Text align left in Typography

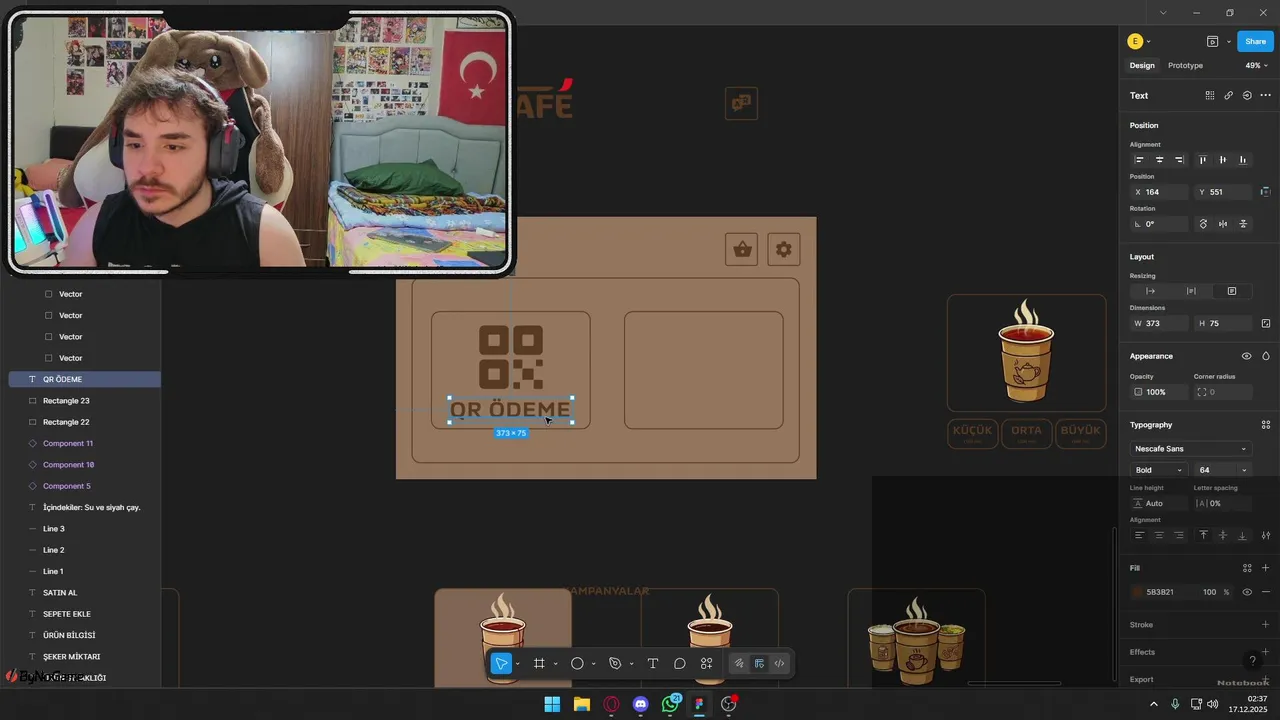[1139, 536]
